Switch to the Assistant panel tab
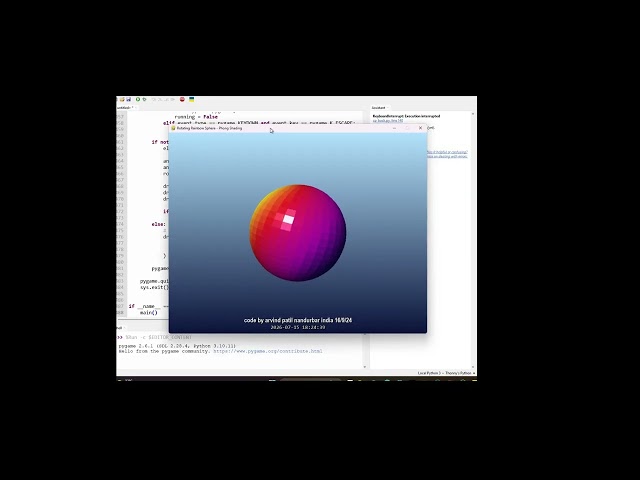The width and height of the screenshot is (640, 480). coord(378,108)
